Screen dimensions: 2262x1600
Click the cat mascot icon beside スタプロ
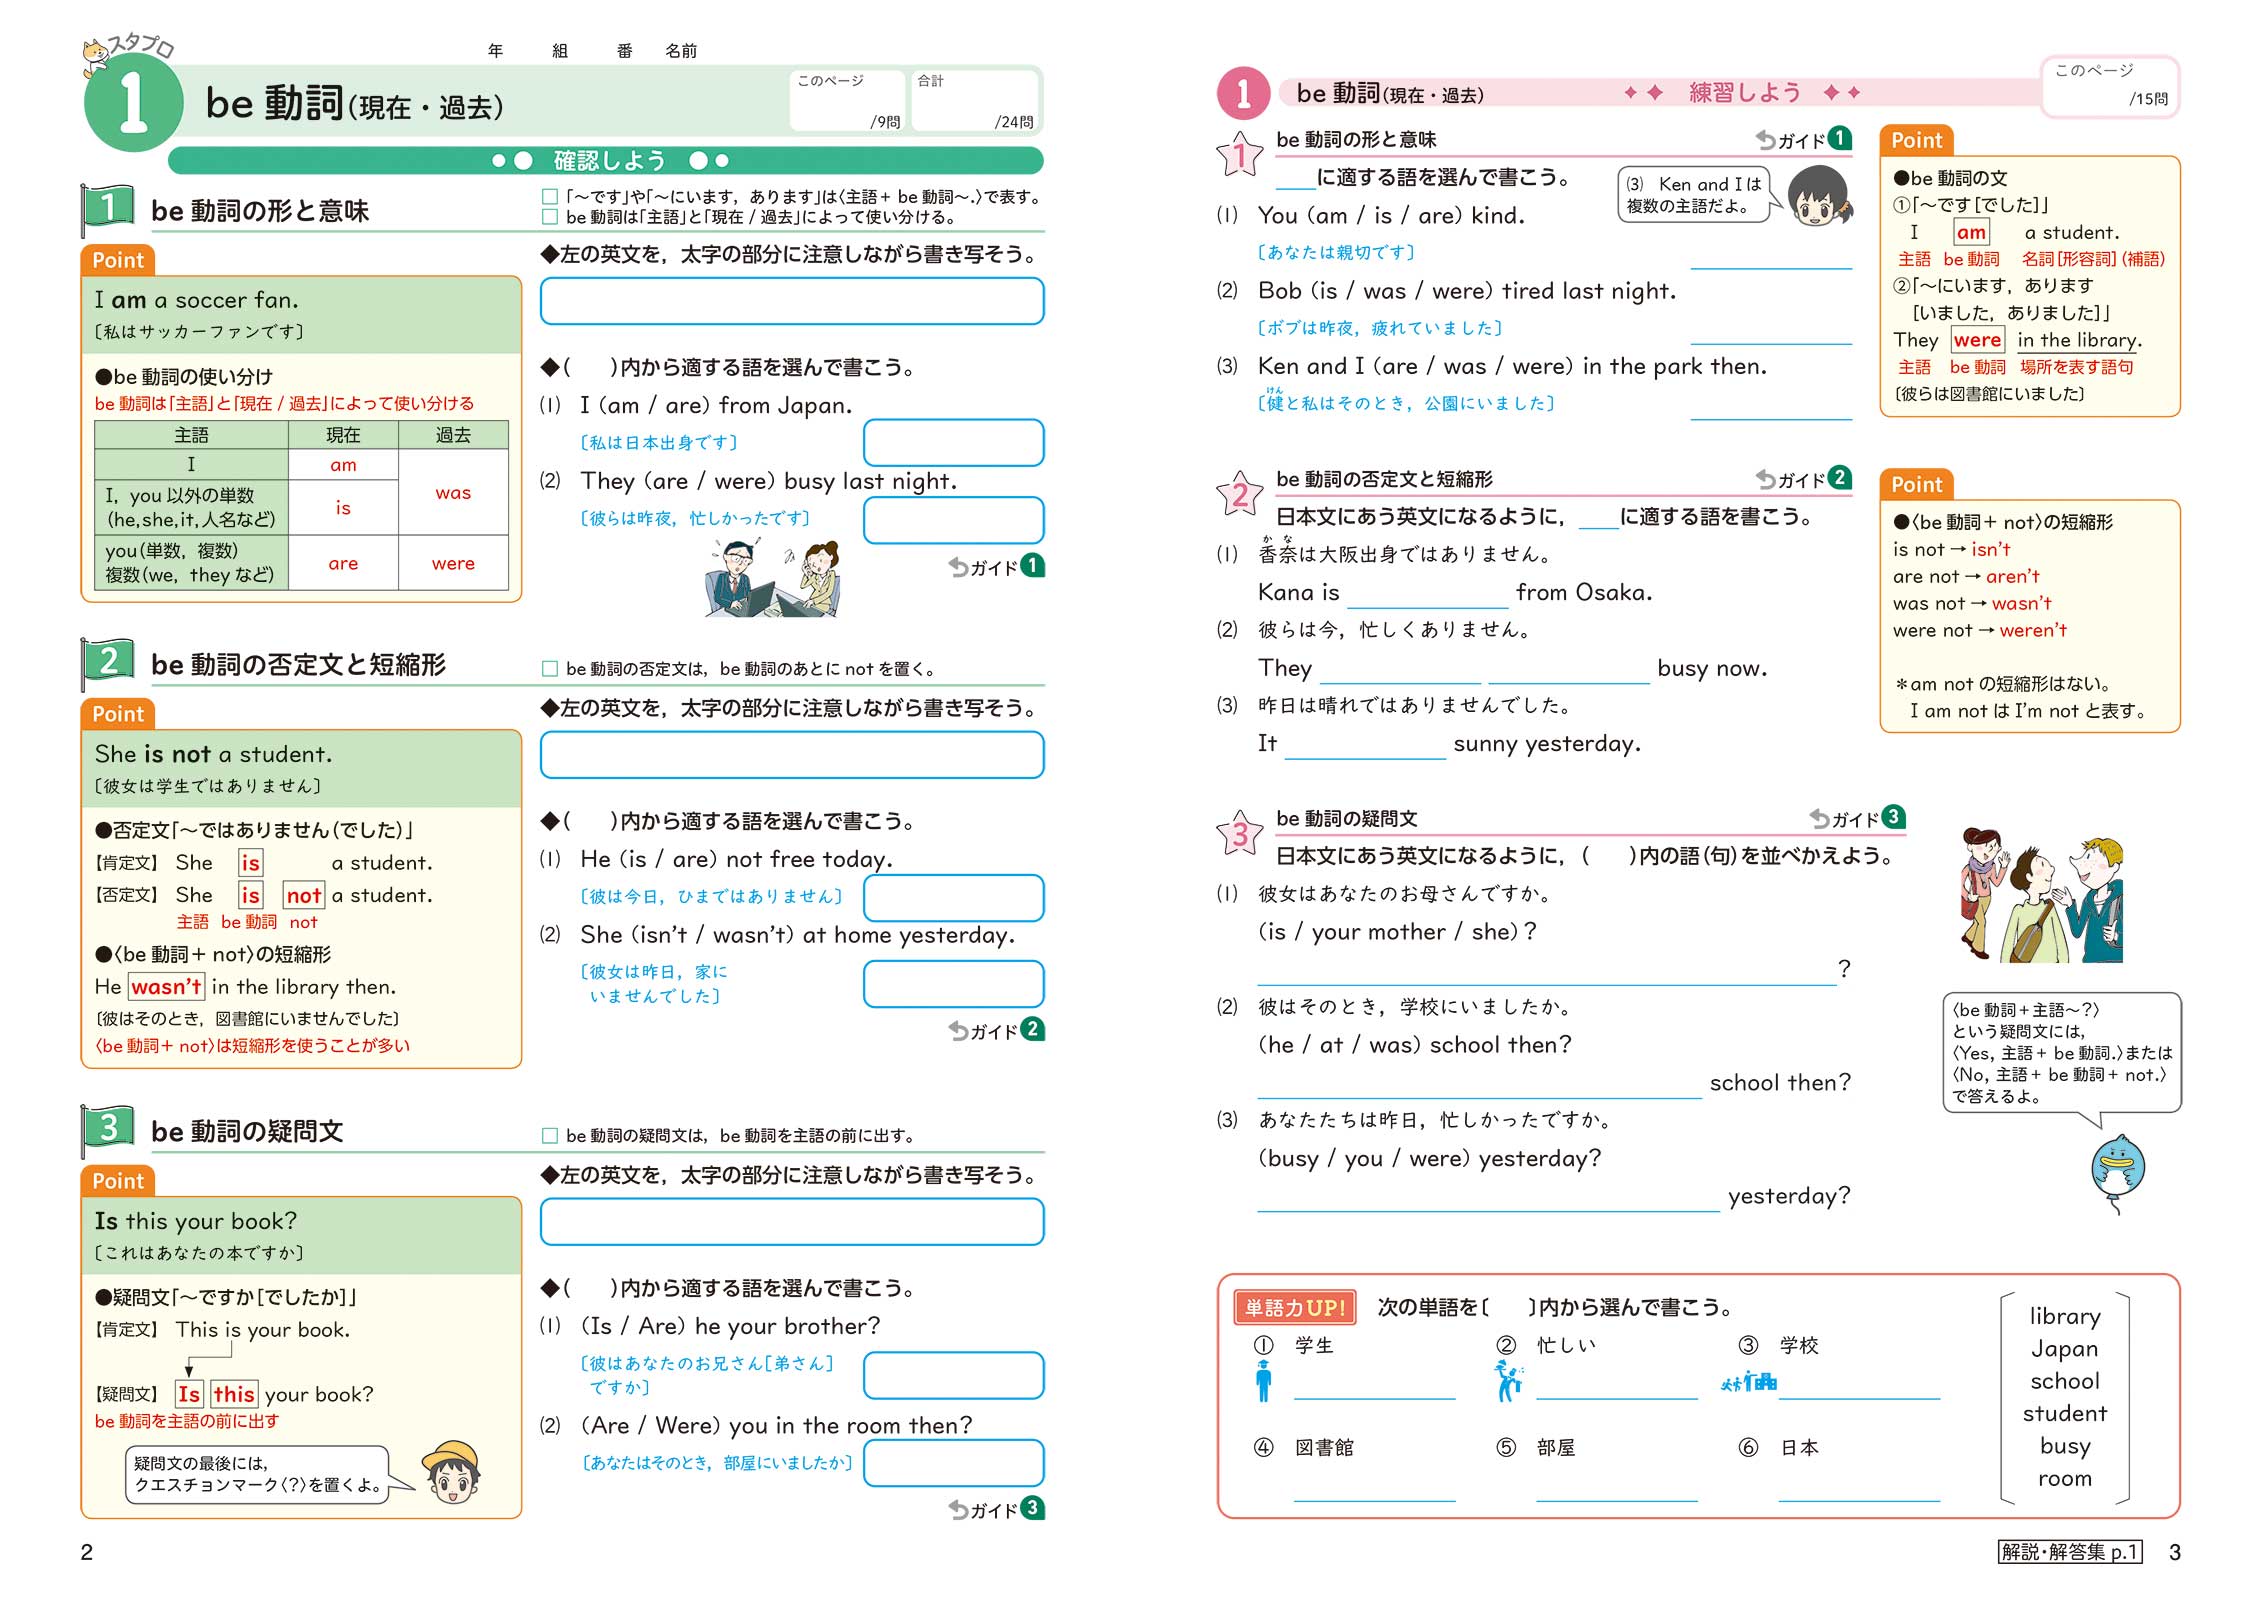pos(94,57)
